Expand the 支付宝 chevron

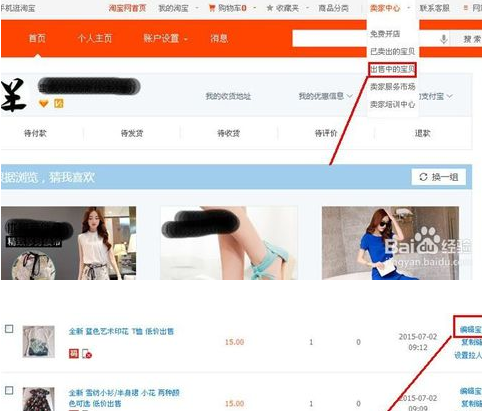[x=449, y=96]
